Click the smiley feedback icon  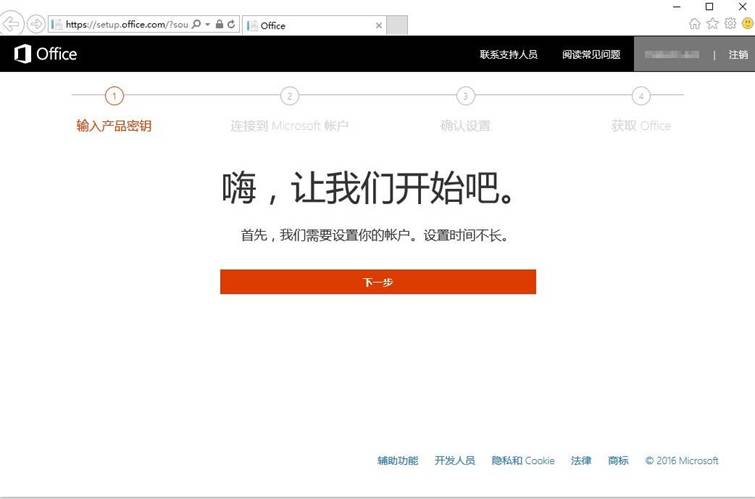tap(748, 23)
